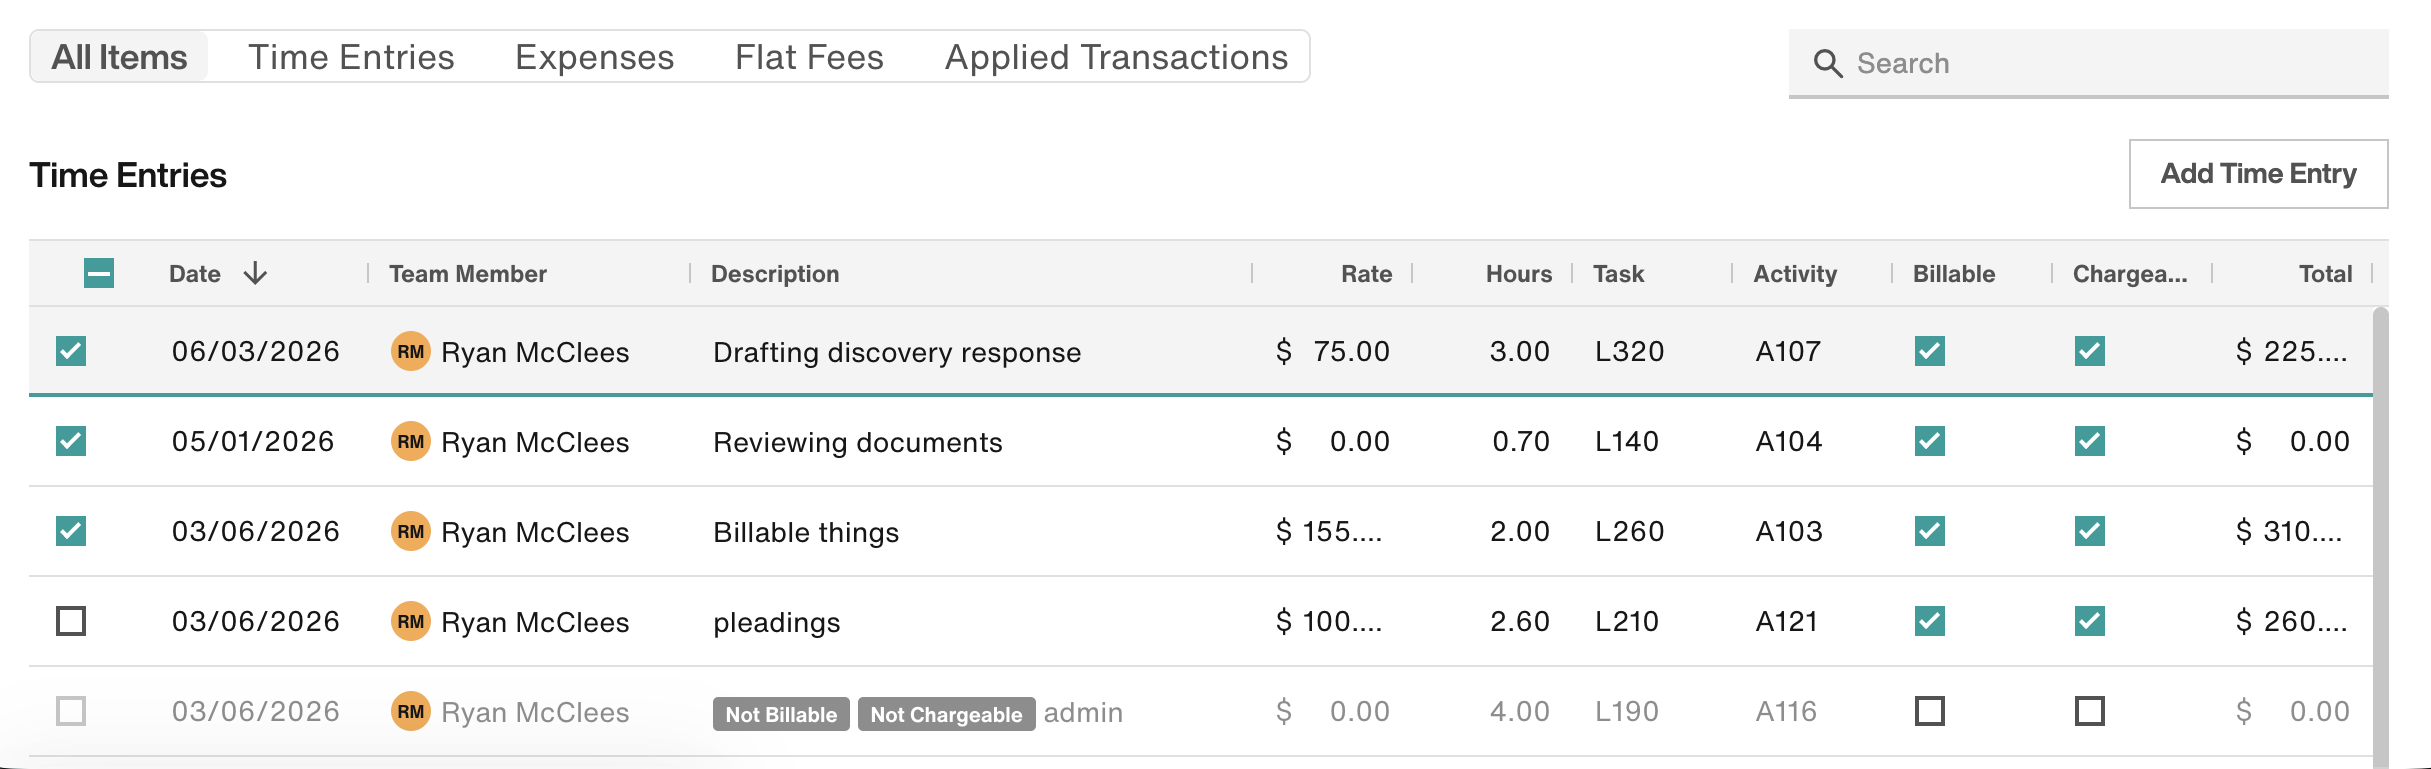Select the All Items tab
The image size is (2431, 769).
click(x=119, y=57)
